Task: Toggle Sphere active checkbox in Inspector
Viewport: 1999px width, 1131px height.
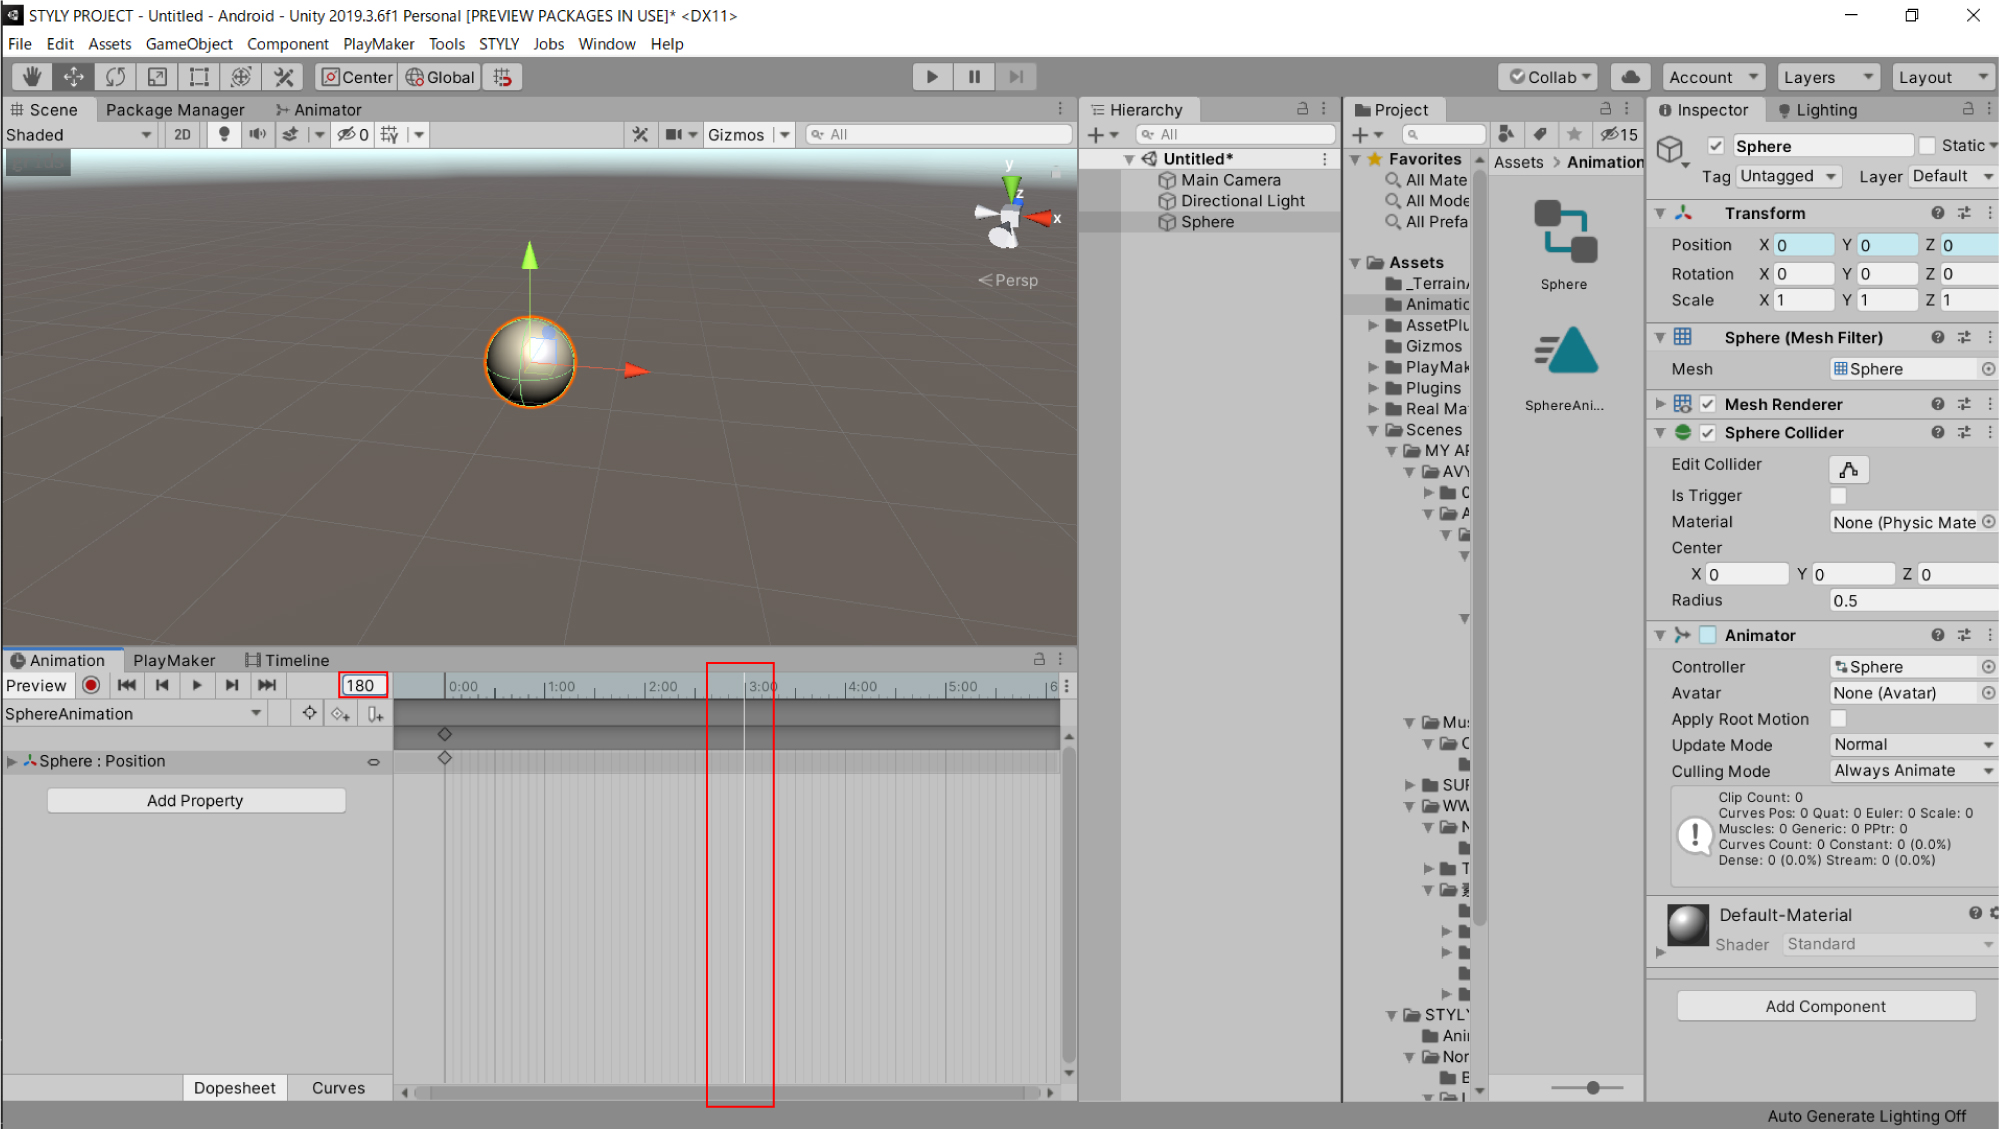Action: coord(1716,146)
